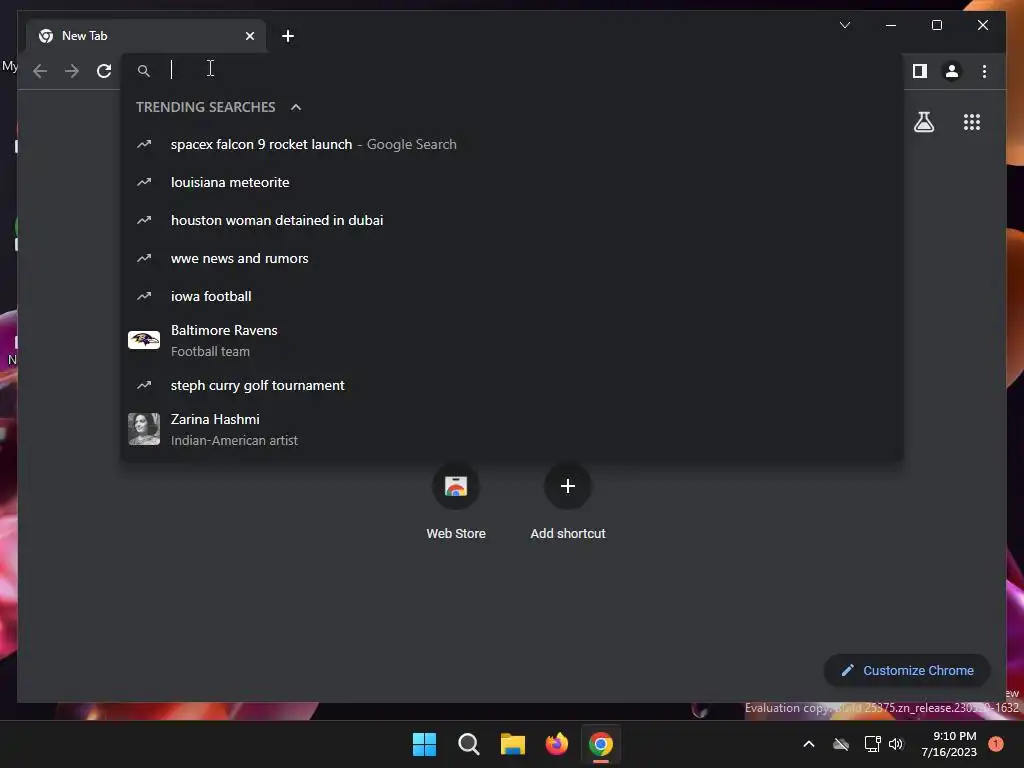Open the notification badge in the taskbar
The height and width of the screenshot is (768, 1024).
996,744
